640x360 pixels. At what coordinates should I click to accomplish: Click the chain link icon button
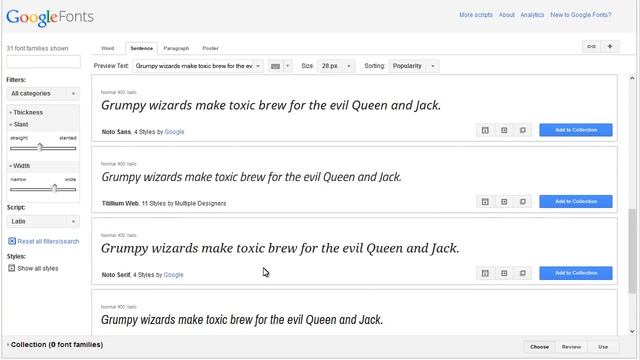[591, 47]
